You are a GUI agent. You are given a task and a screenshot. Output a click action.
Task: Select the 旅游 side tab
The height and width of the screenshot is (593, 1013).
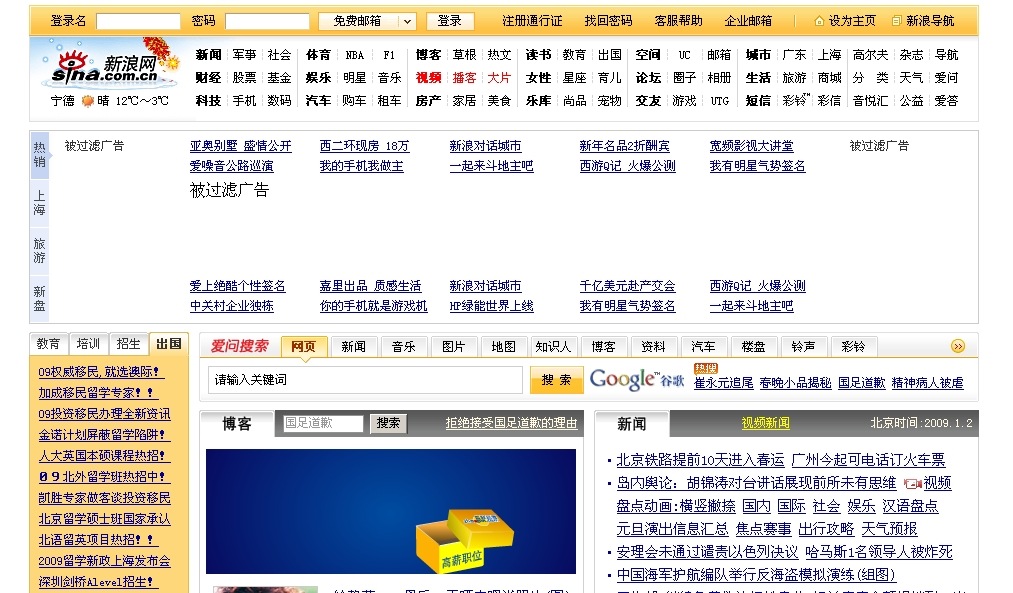tap(39, 251)
